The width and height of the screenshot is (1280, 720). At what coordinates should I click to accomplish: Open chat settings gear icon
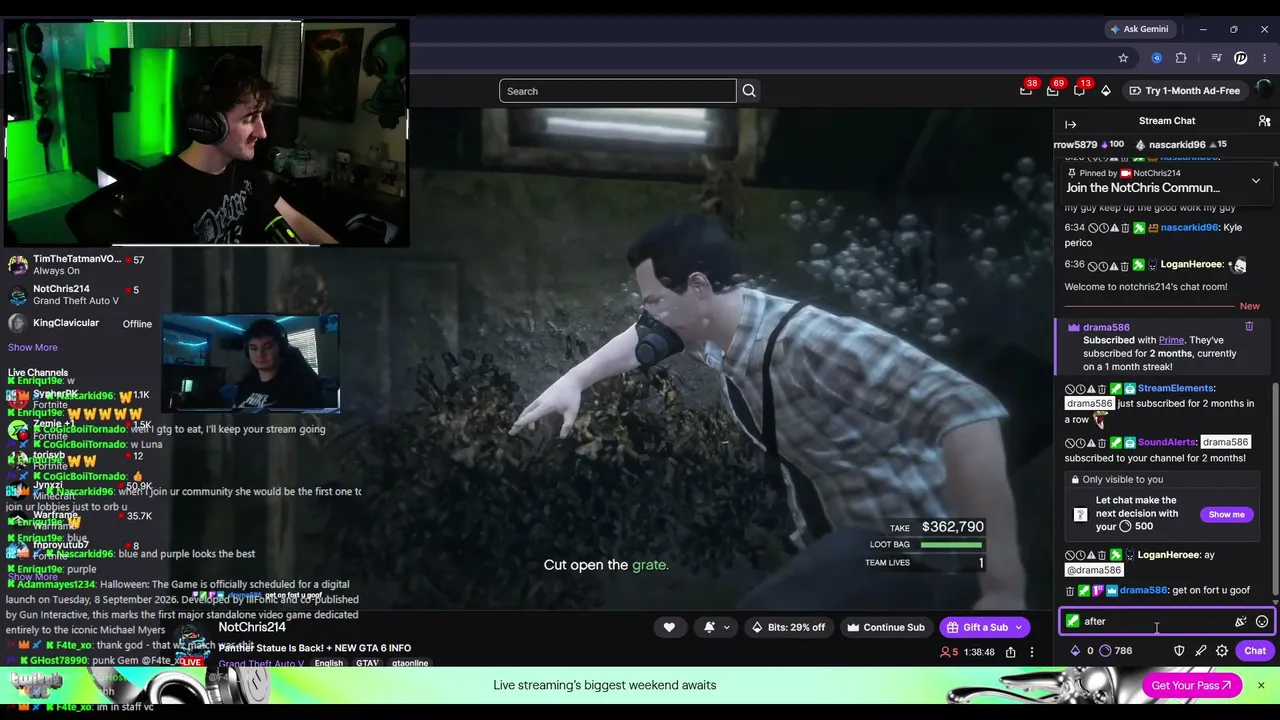[1222, 651]
